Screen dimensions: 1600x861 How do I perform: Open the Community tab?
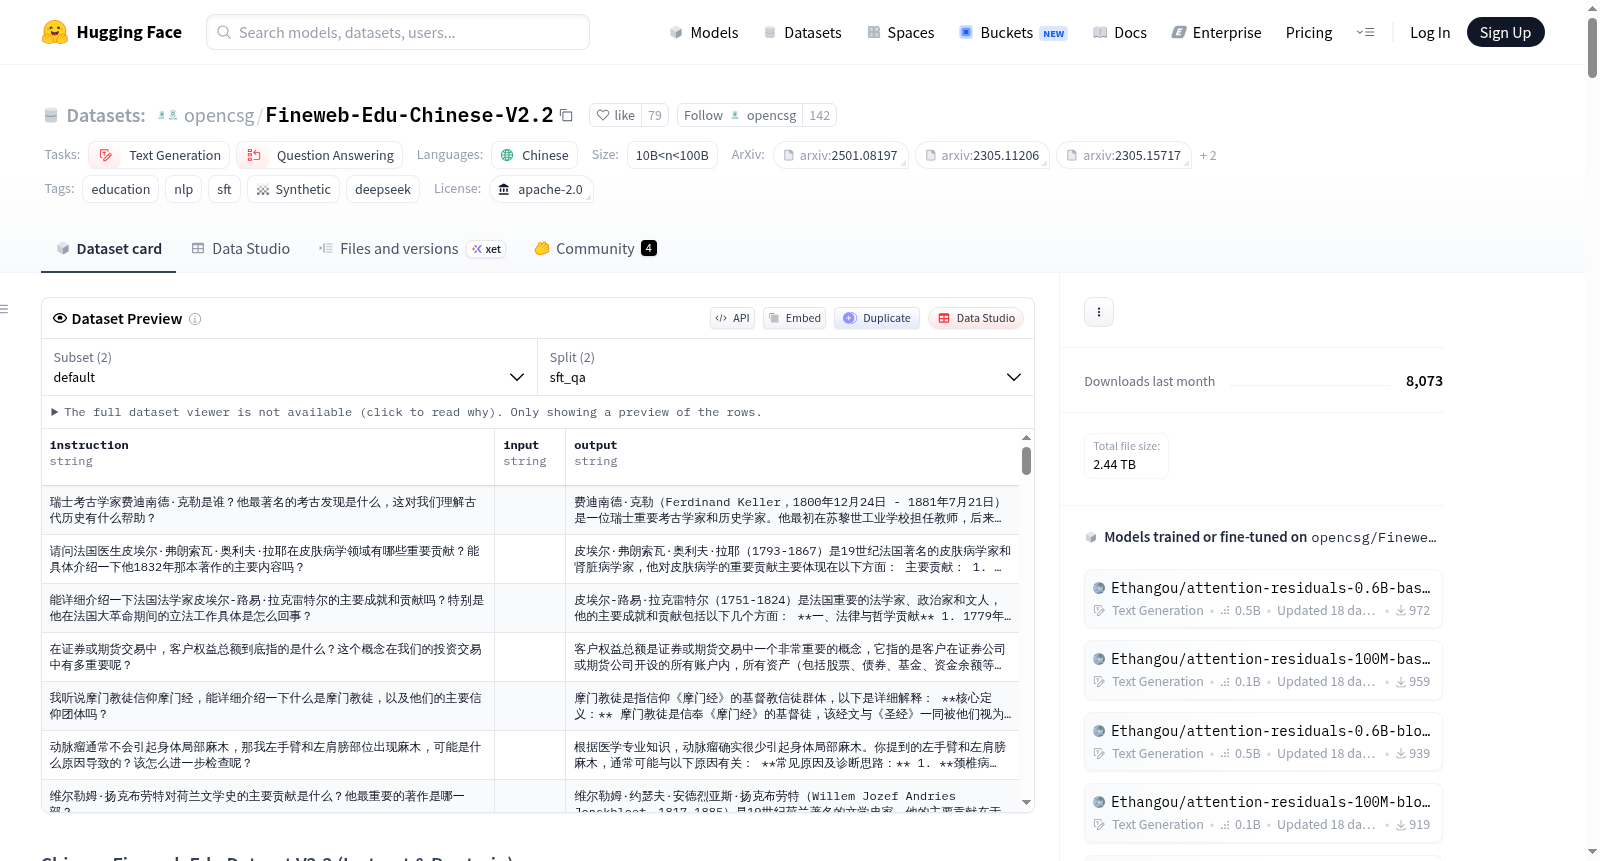pyautogui.click(x=595, y=249)
